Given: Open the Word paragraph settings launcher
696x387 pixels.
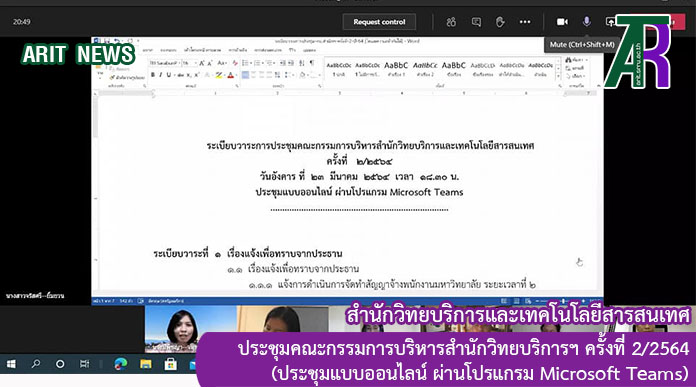Looking at the screenshot, I should coord(320,86).
